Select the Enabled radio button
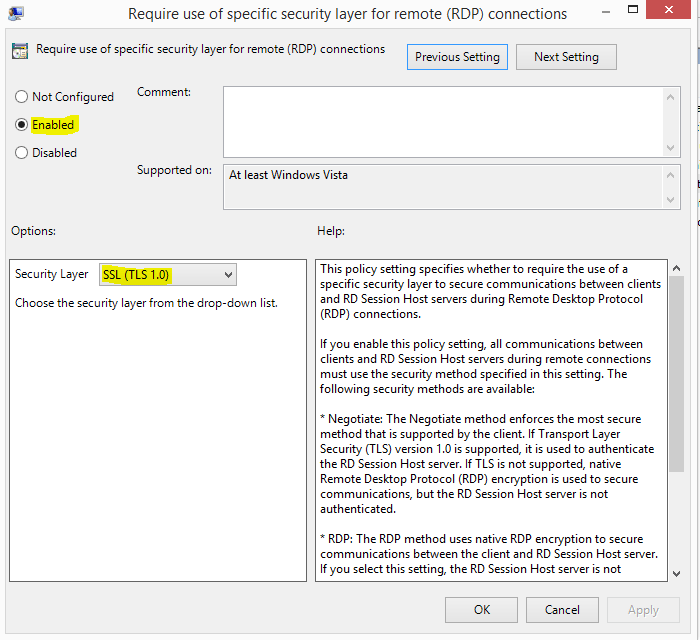Viewport: 700px width, 640px height. click(x=22, y=125)
